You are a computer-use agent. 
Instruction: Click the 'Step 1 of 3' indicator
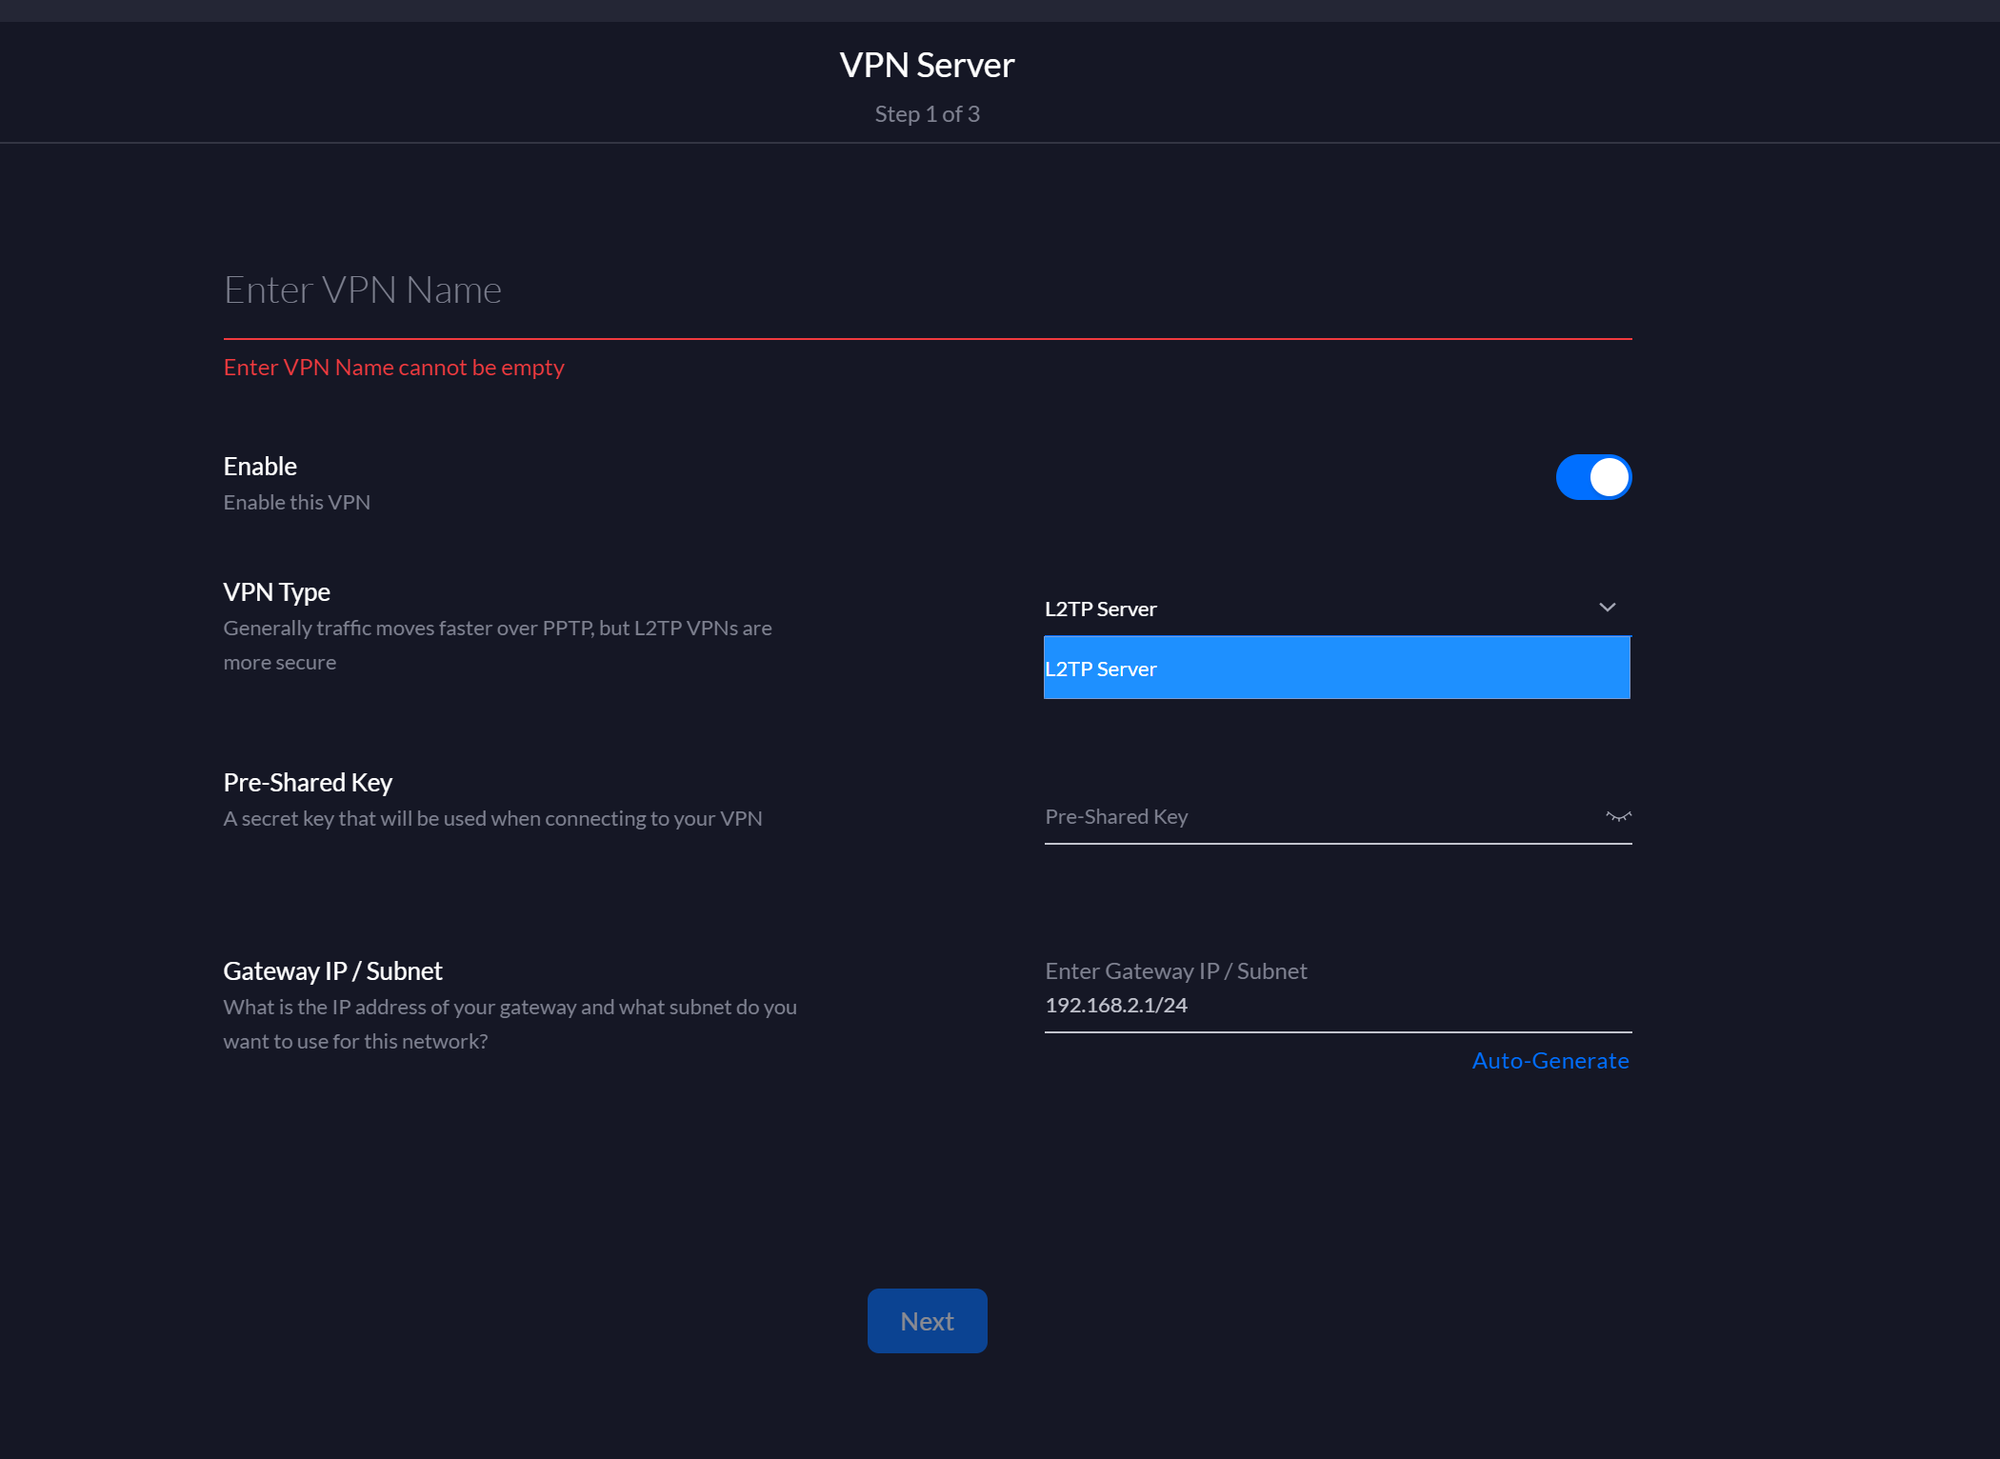click(x=926, y=114)
